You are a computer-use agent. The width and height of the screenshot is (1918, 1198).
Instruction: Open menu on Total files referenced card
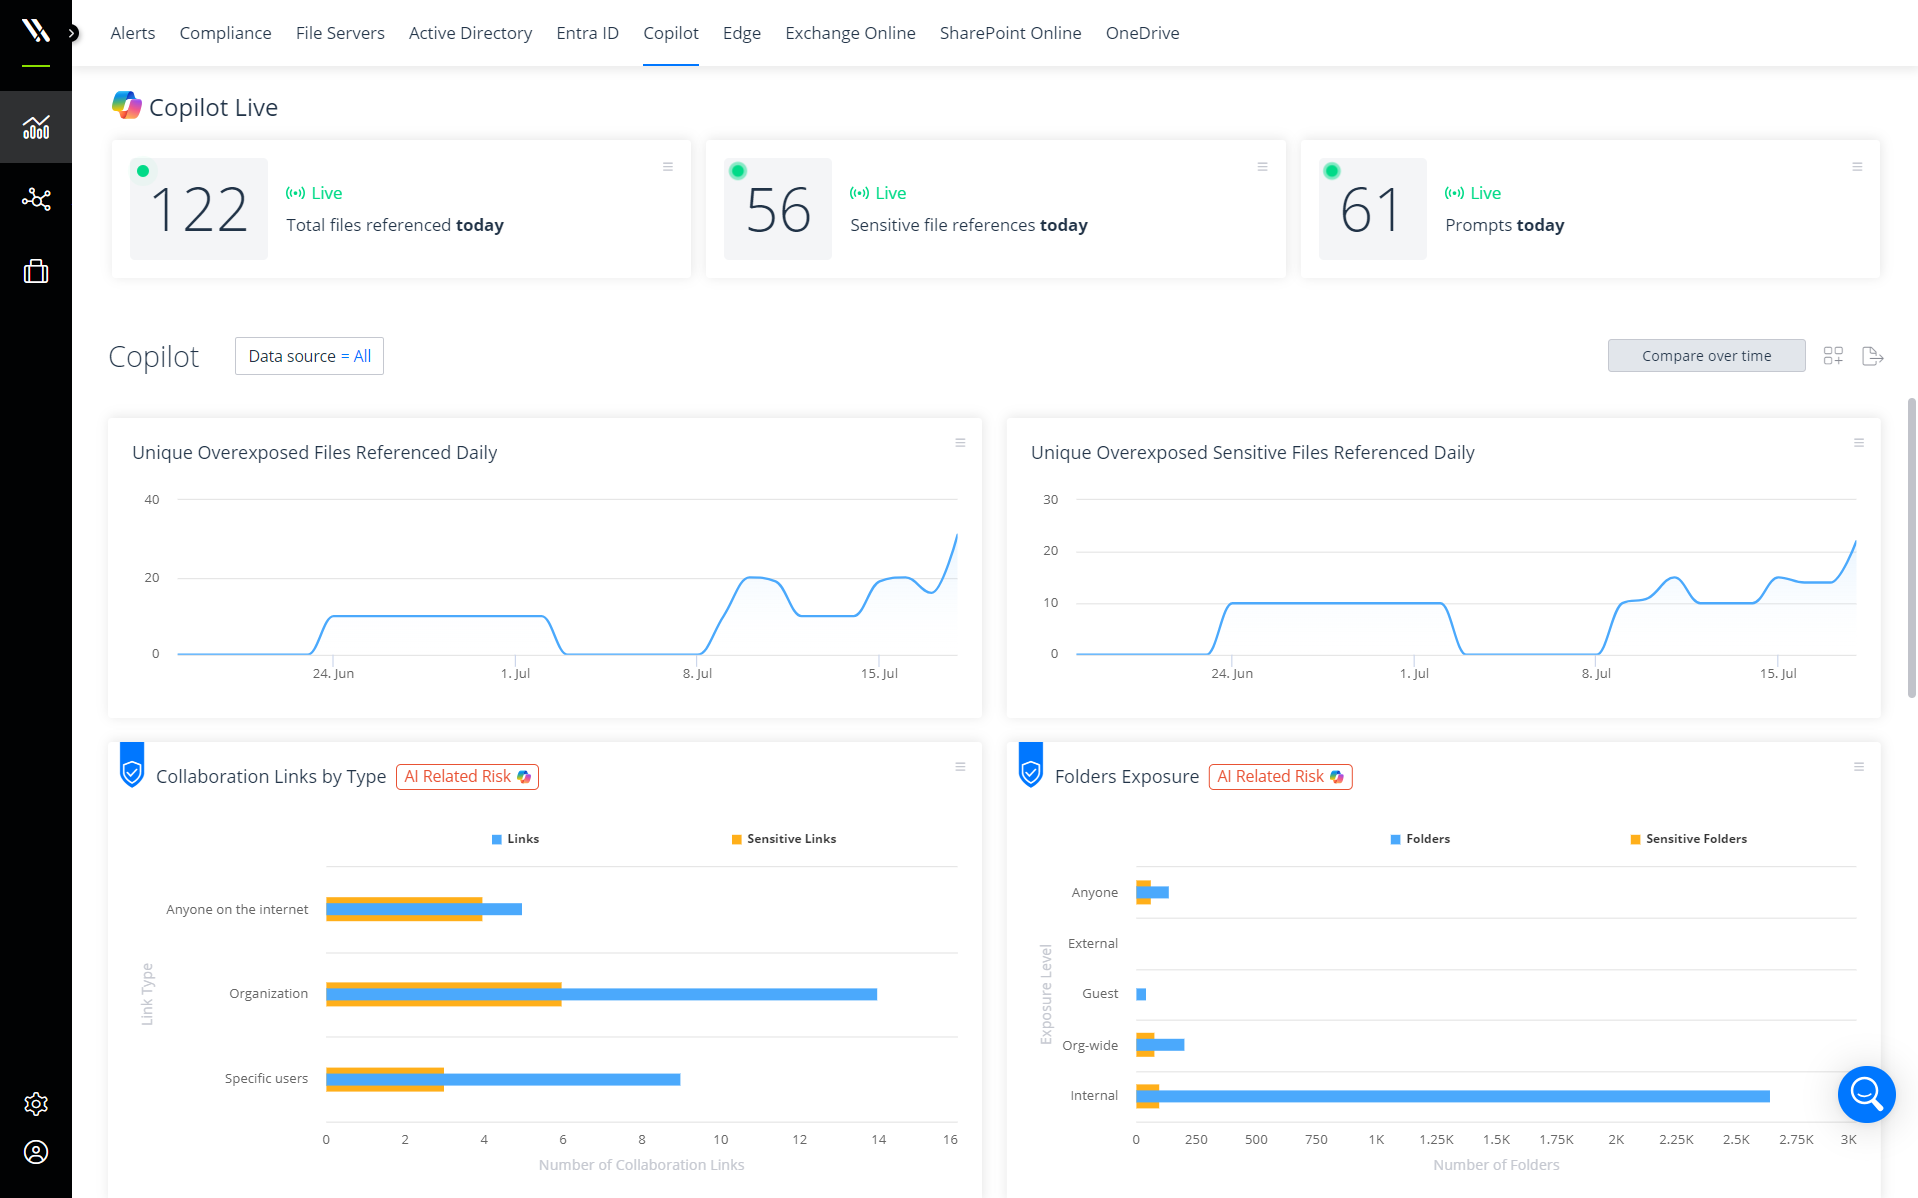668,167
